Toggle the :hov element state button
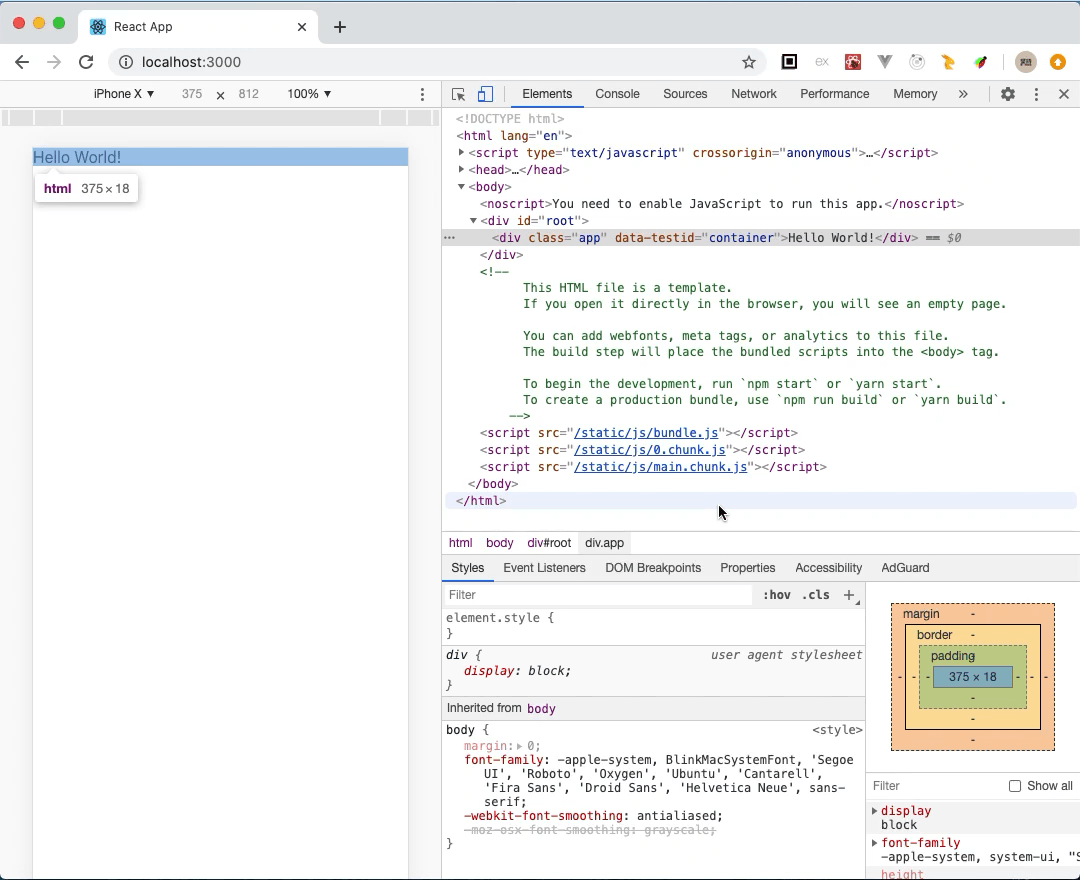The width and height of the screenshot is (1080, 880). pyautogui.click(x=776, y=595)
